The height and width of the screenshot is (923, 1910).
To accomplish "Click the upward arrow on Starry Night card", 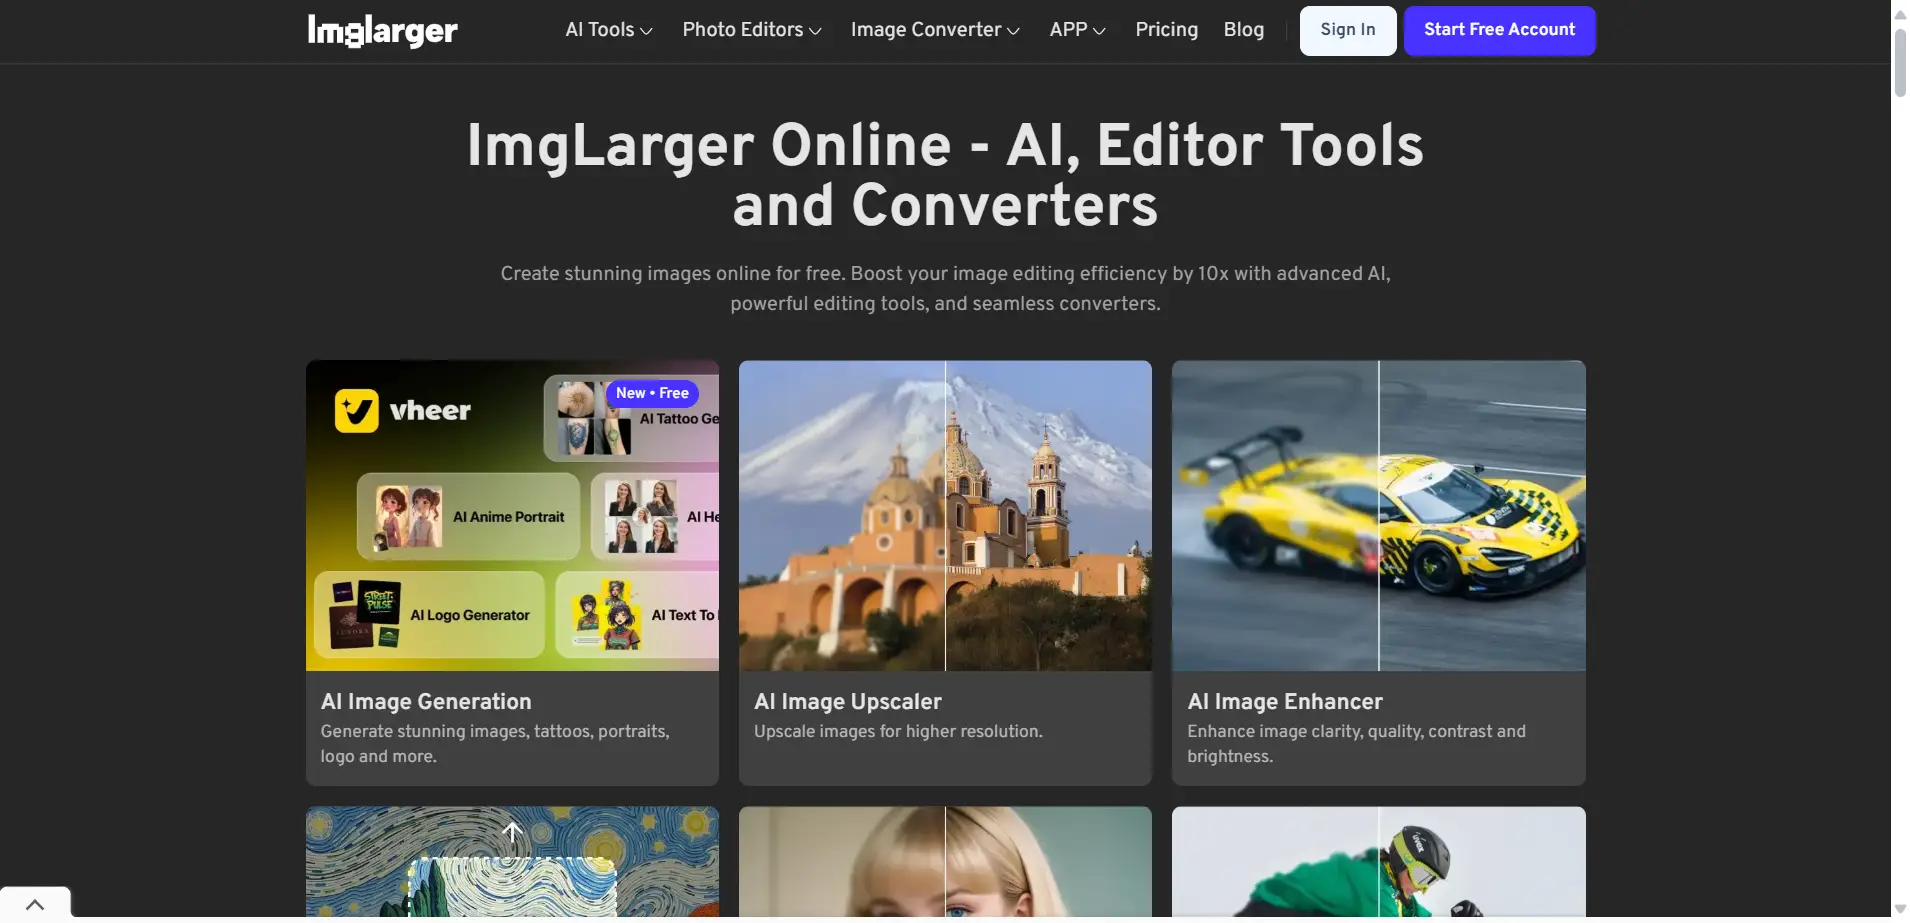I will tap(512, 833).
